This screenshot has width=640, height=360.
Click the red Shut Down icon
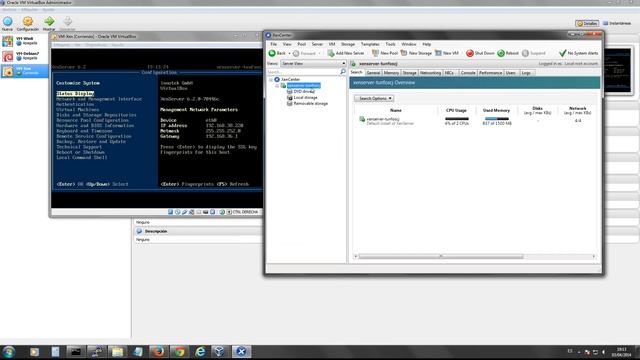pyautogui.click(x=470, y=53)
